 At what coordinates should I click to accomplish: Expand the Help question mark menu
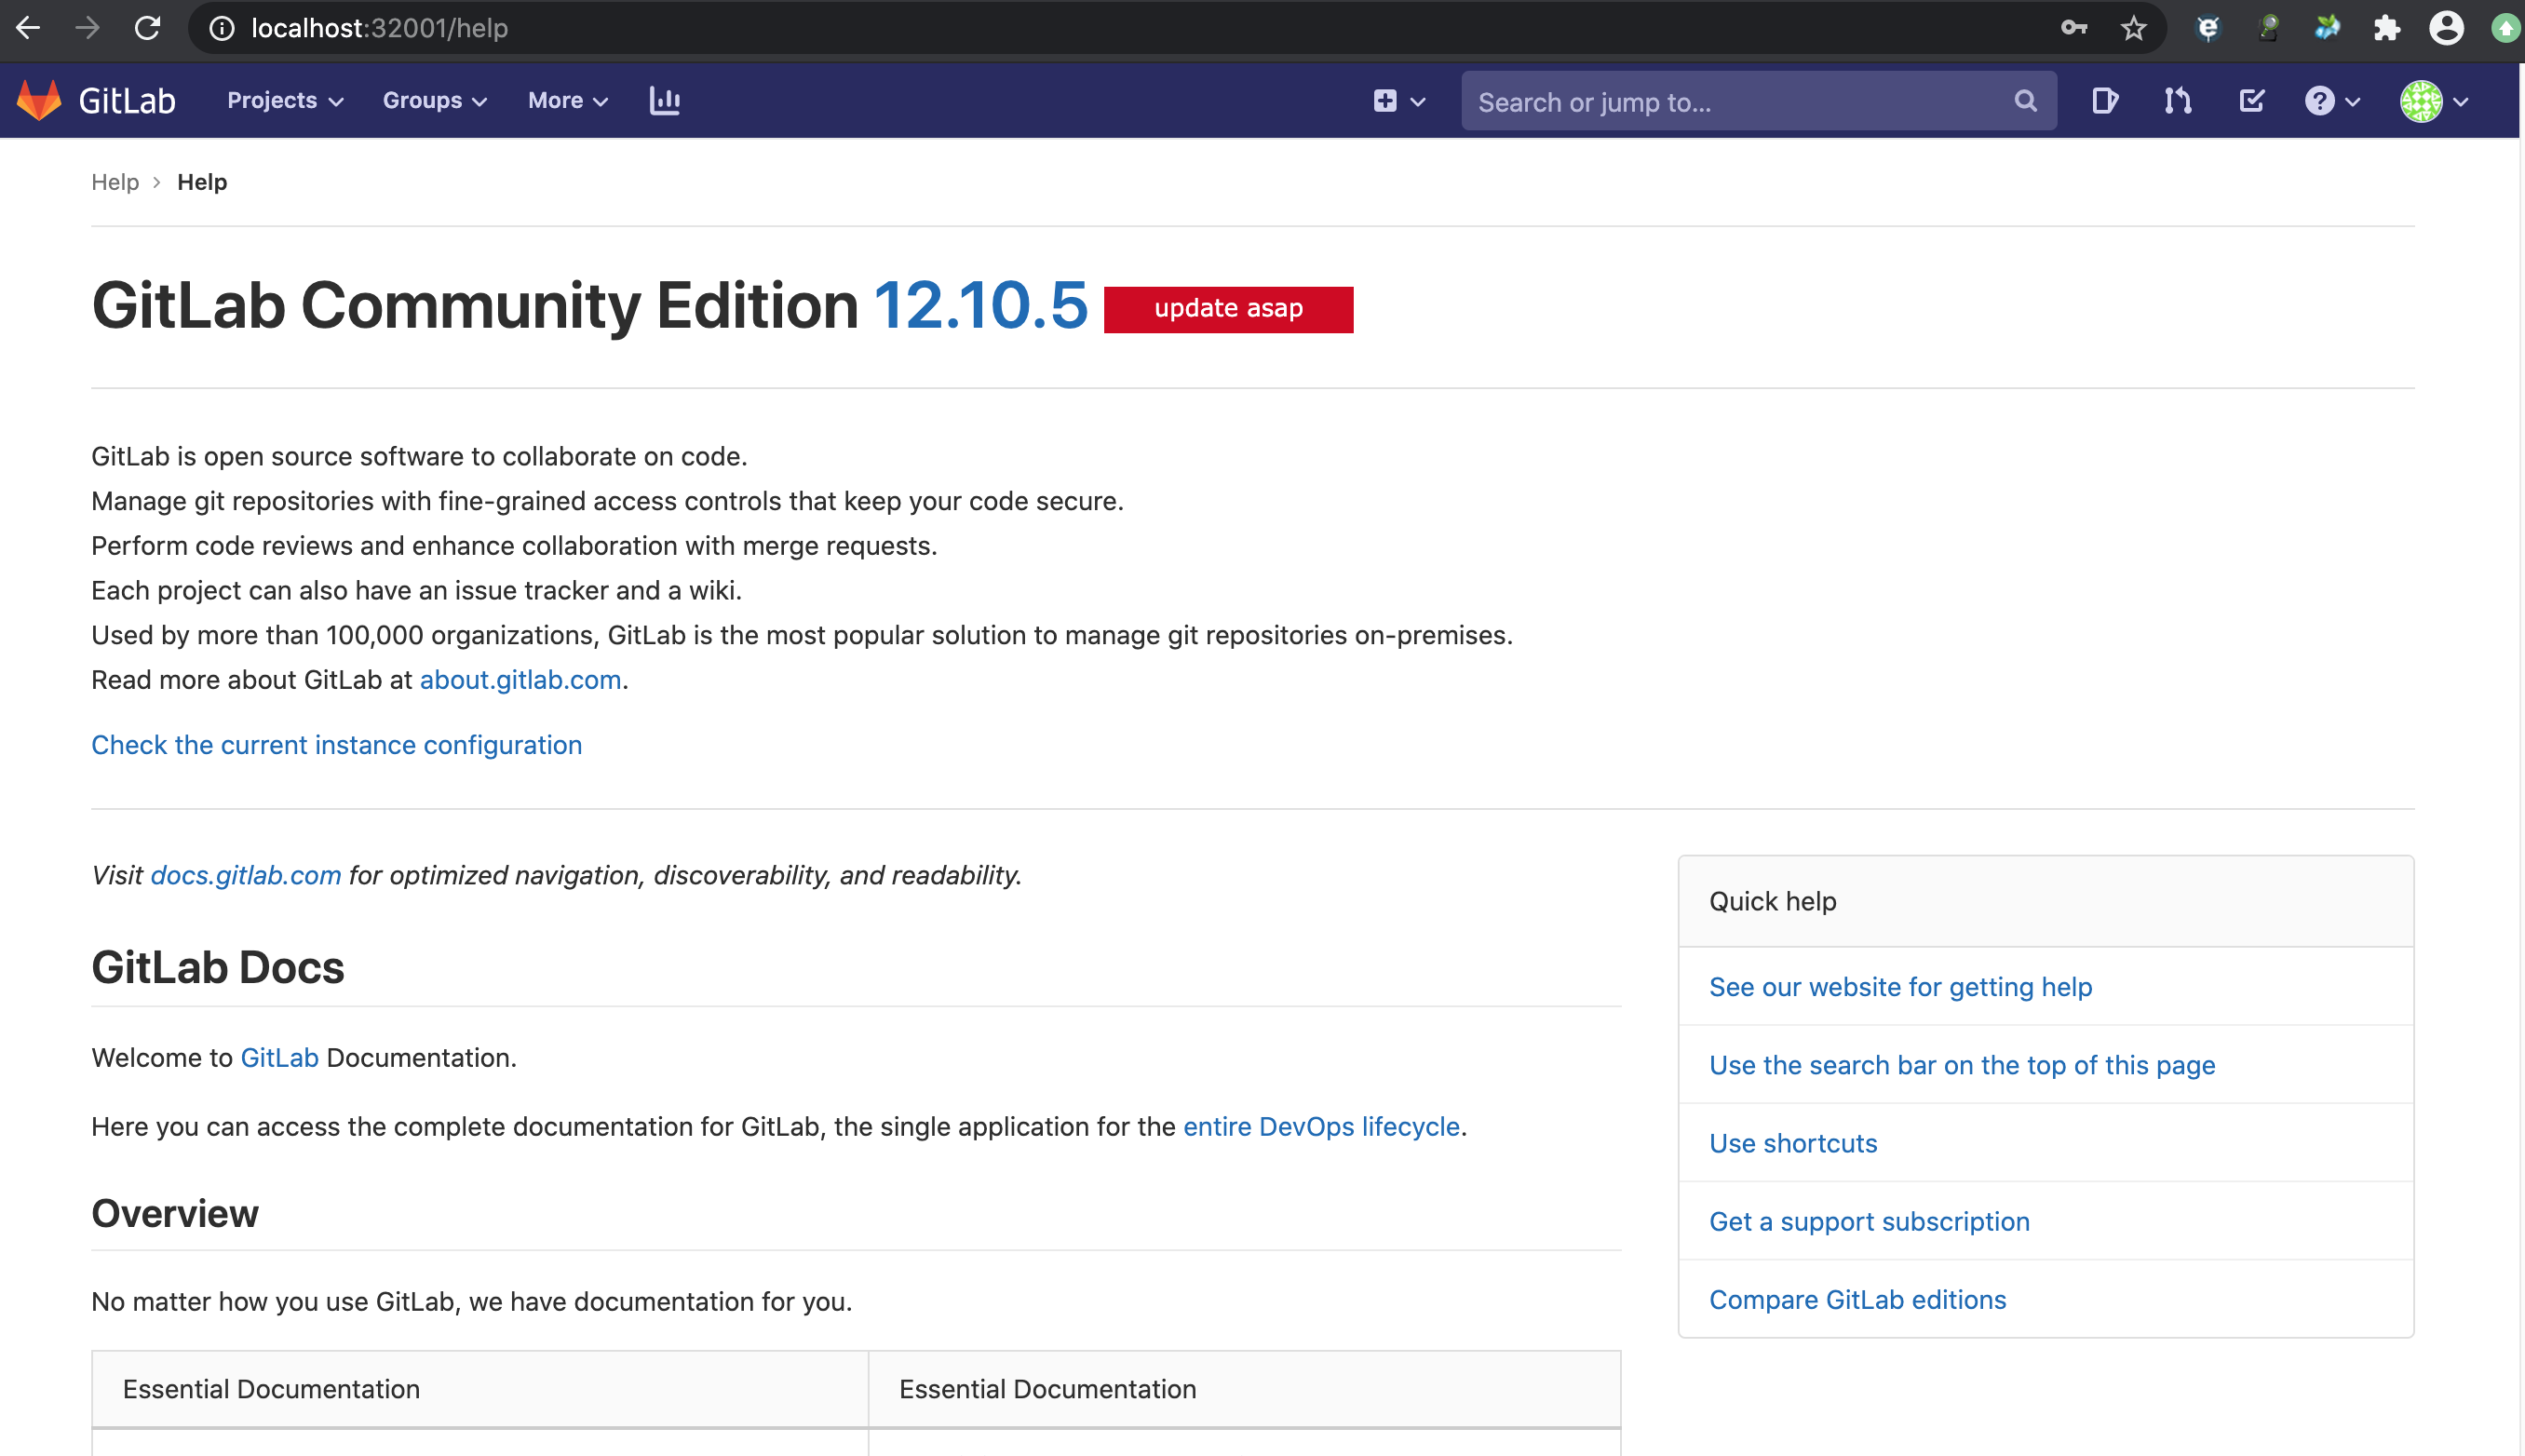coord(2331,101)
